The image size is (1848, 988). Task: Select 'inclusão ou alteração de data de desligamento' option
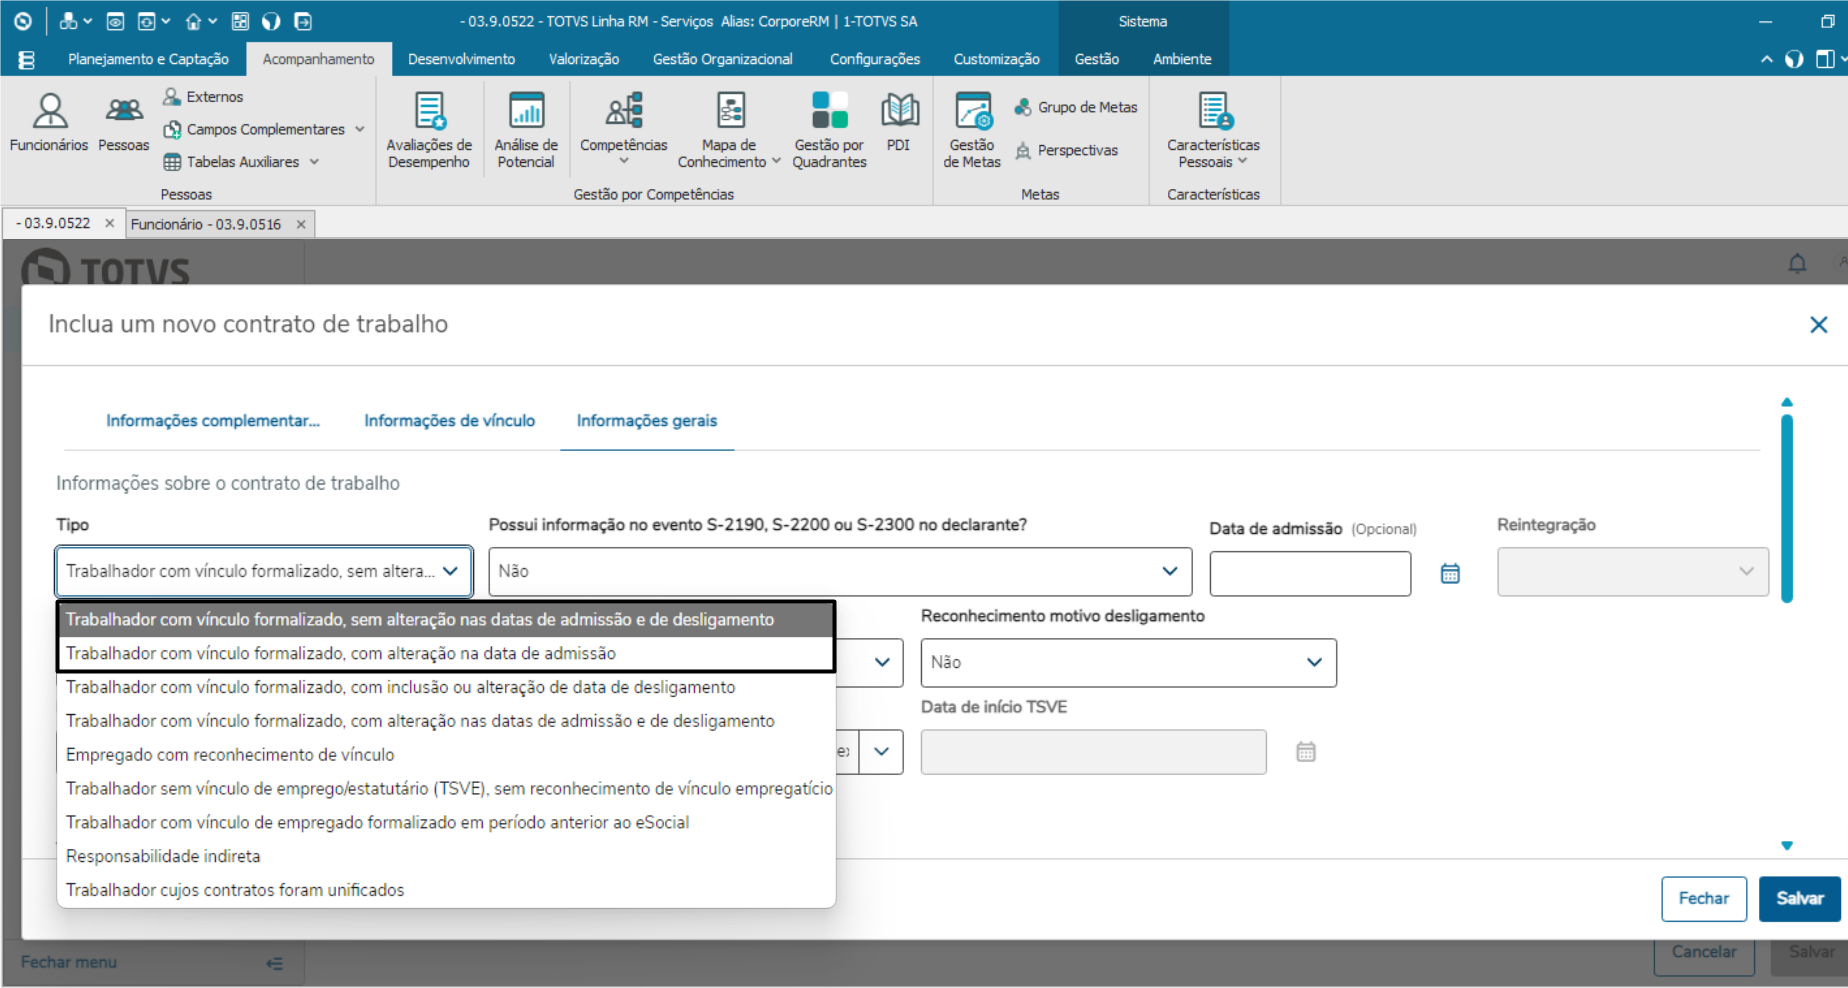point(445,687)
